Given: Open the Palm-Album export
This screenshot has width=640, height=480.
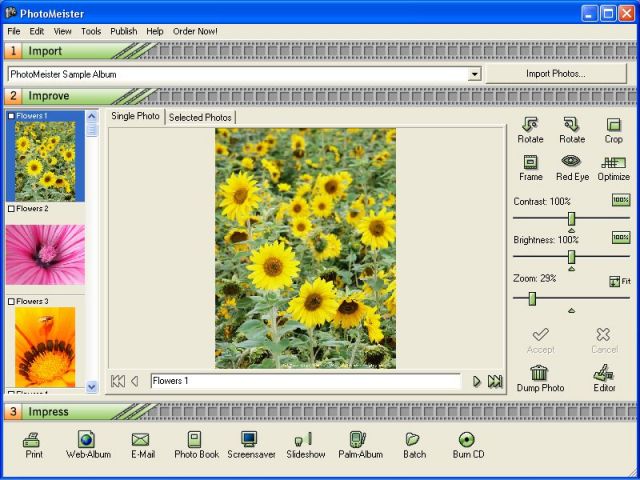Looking at the screenshot, I should point(360,445).
